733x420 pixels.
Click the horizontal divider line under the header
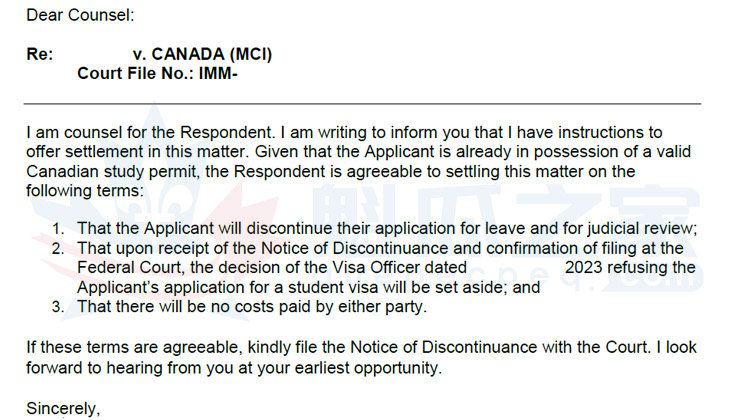(363, 104)
